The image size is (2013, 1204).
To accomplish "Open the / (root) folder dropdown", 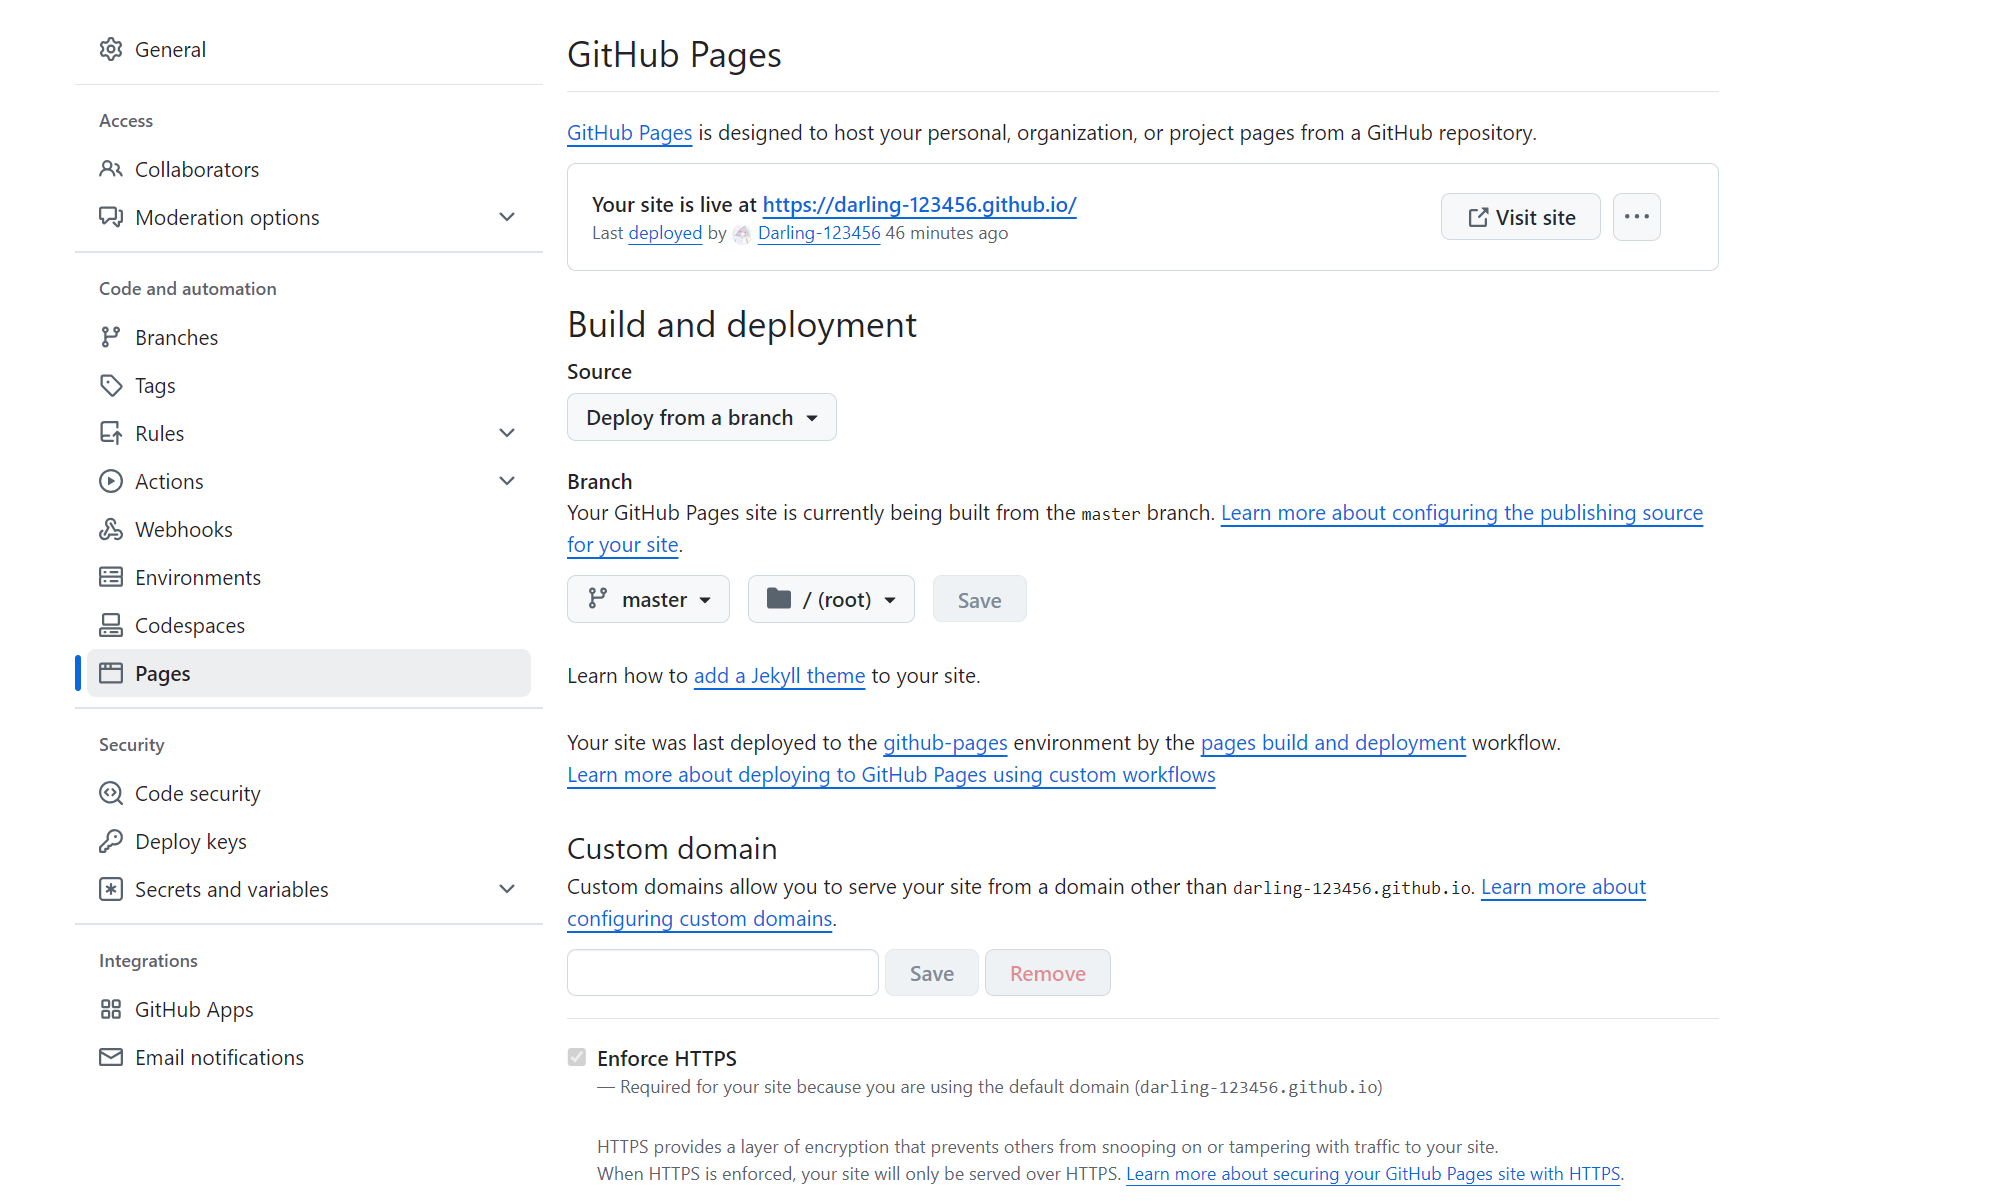I will 831,599.
